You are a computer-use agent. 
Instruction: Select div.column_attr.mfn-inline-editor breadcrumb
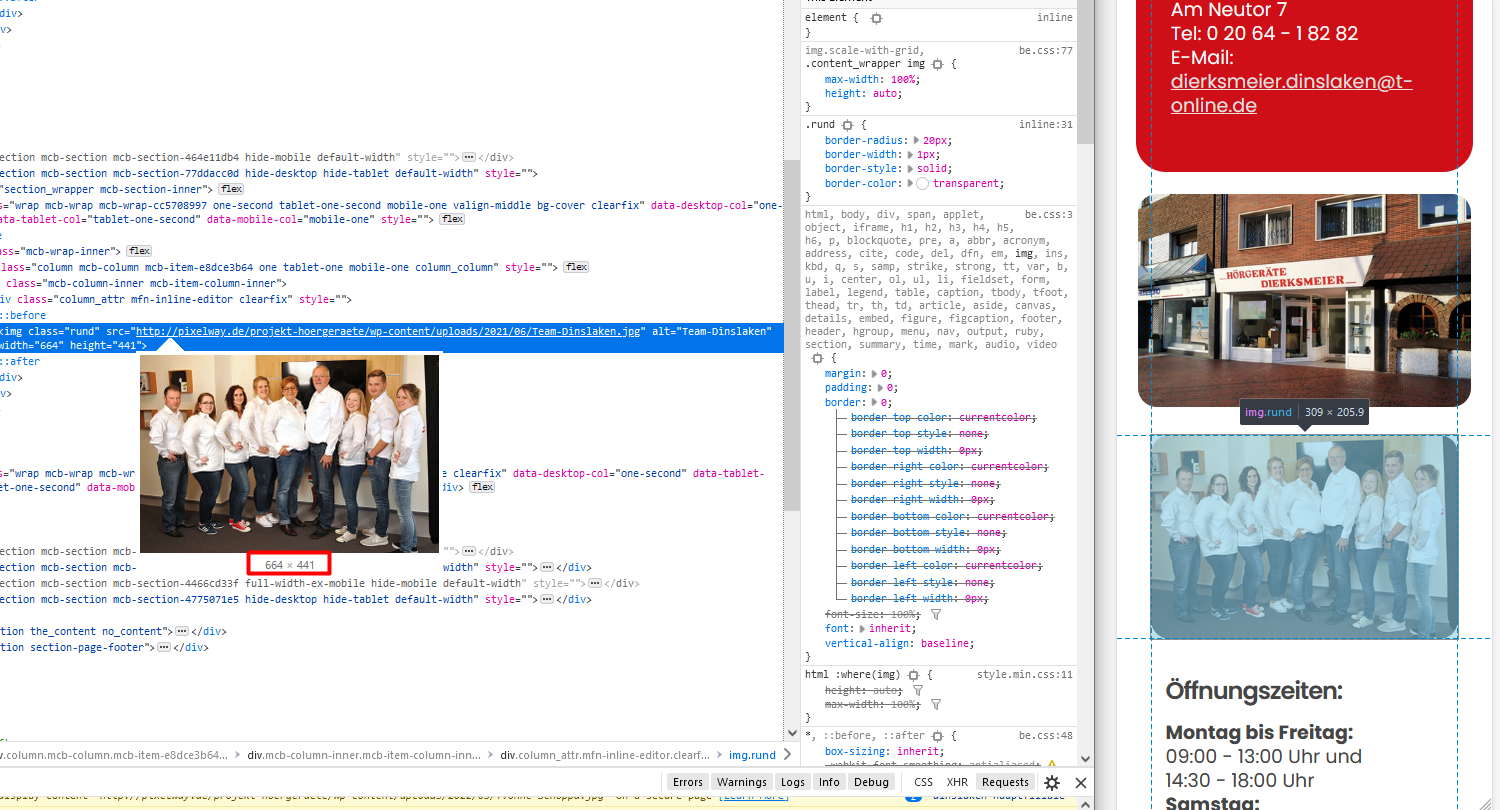pyautogui.click(x=607, y=755)
